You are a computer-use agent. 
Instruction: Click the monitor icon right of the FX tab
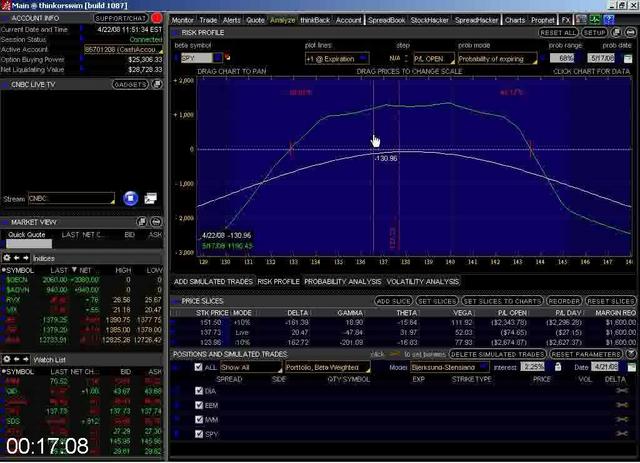(x=581, y=19)
